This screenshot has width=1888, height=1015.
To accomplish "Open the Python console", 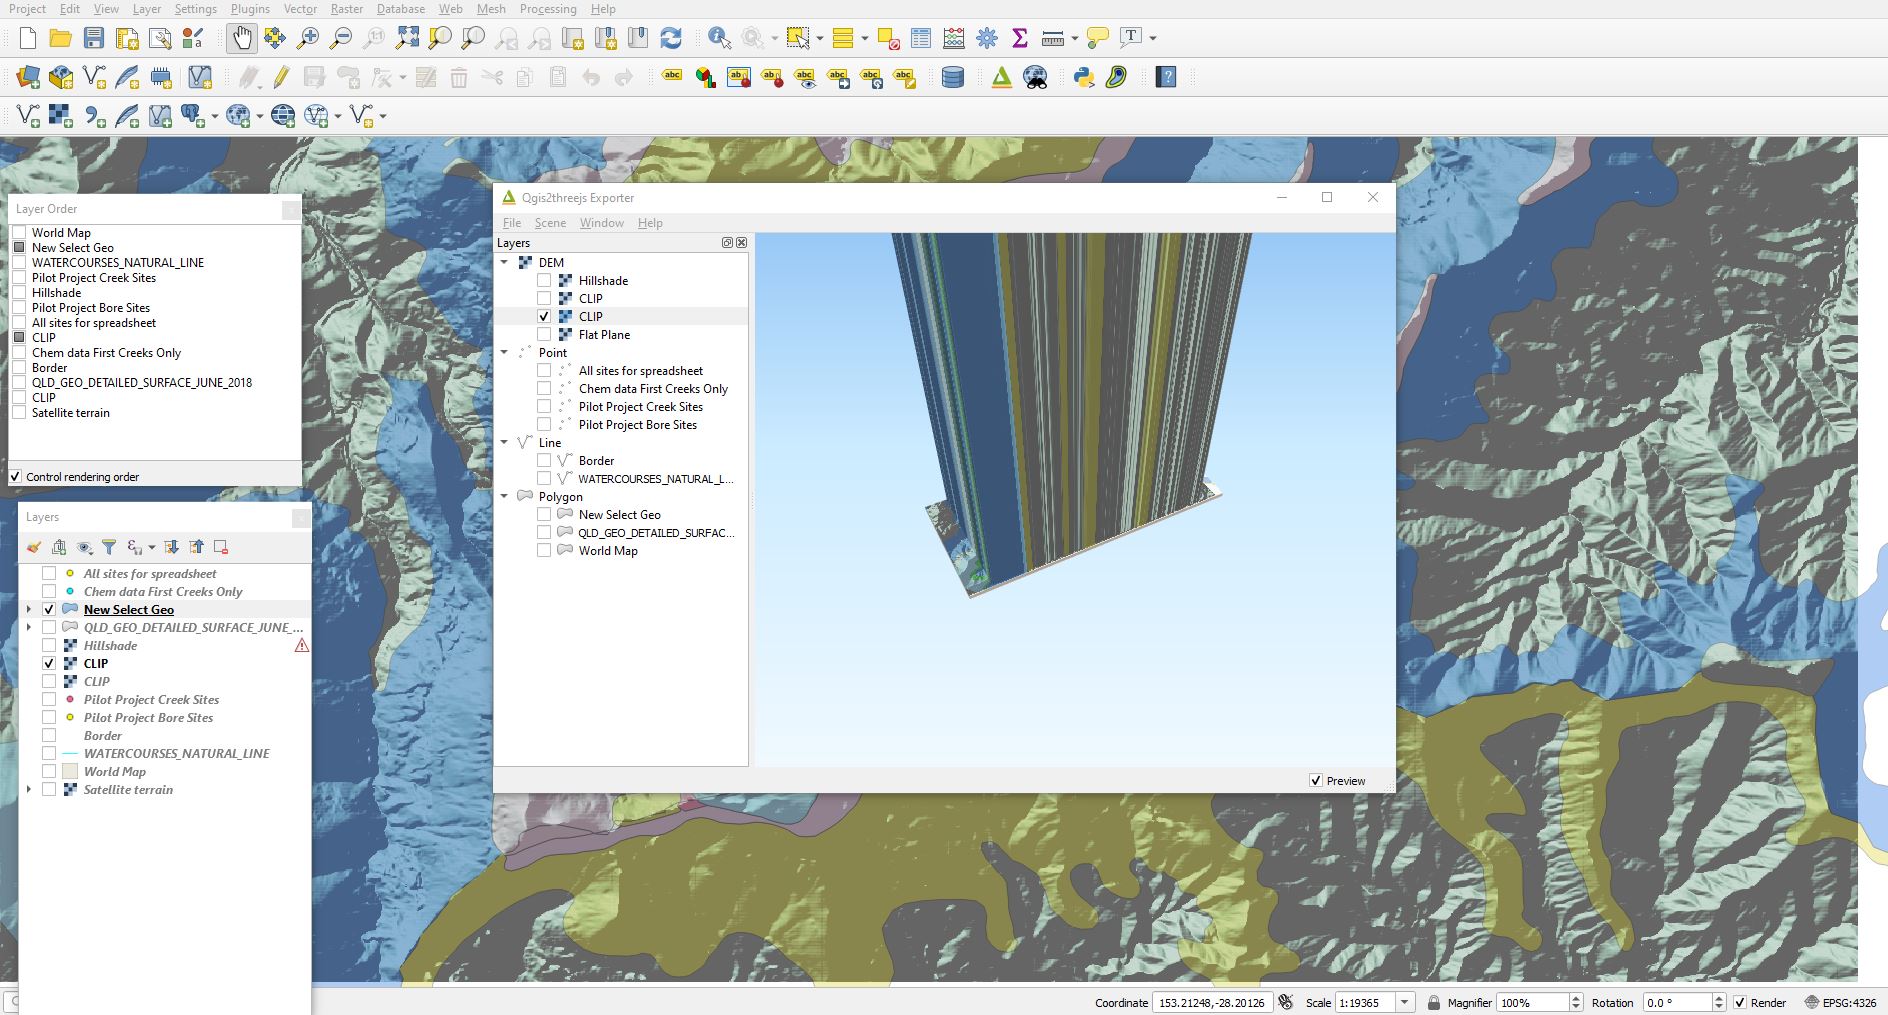I will click(1083, 77).
